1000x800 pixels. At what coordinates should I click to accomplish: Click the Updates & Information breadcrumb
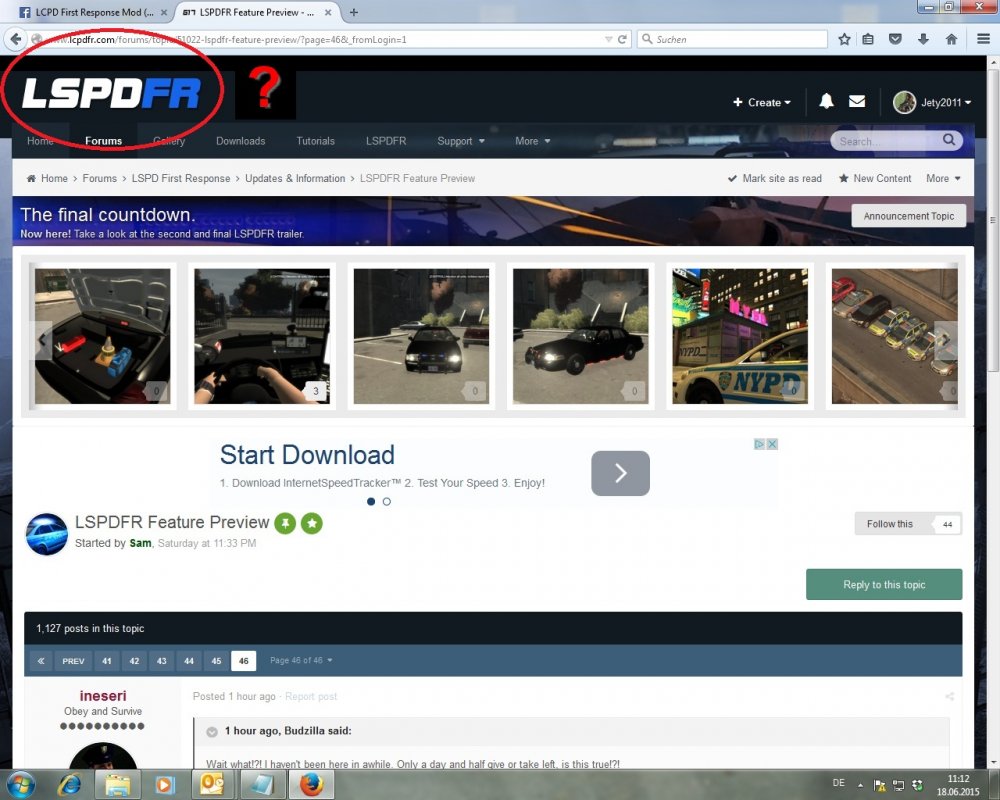pyautogui.click(x=295, y=179)
